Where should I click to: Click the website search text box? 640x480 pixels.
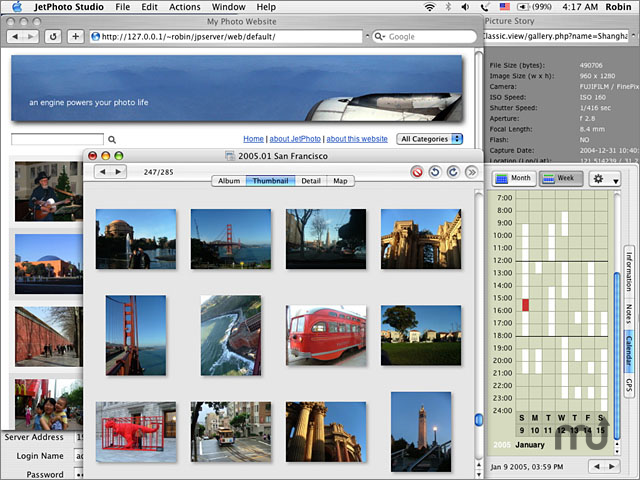[x=58, y=139]
